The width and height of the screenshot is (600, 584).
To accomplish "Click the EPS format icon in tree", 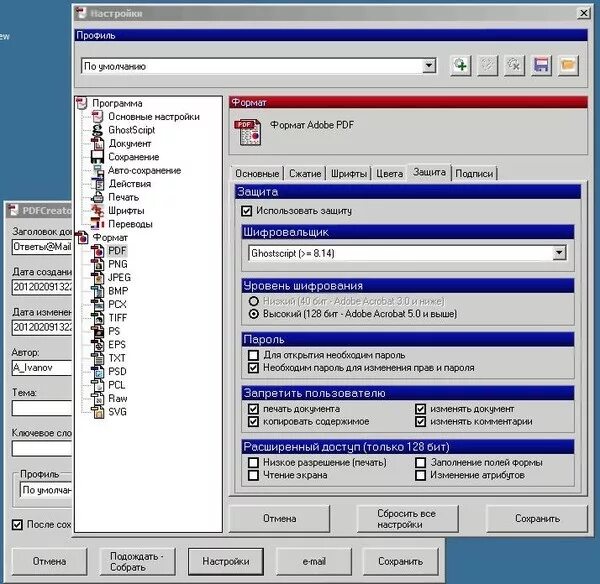I will (98, 344).
